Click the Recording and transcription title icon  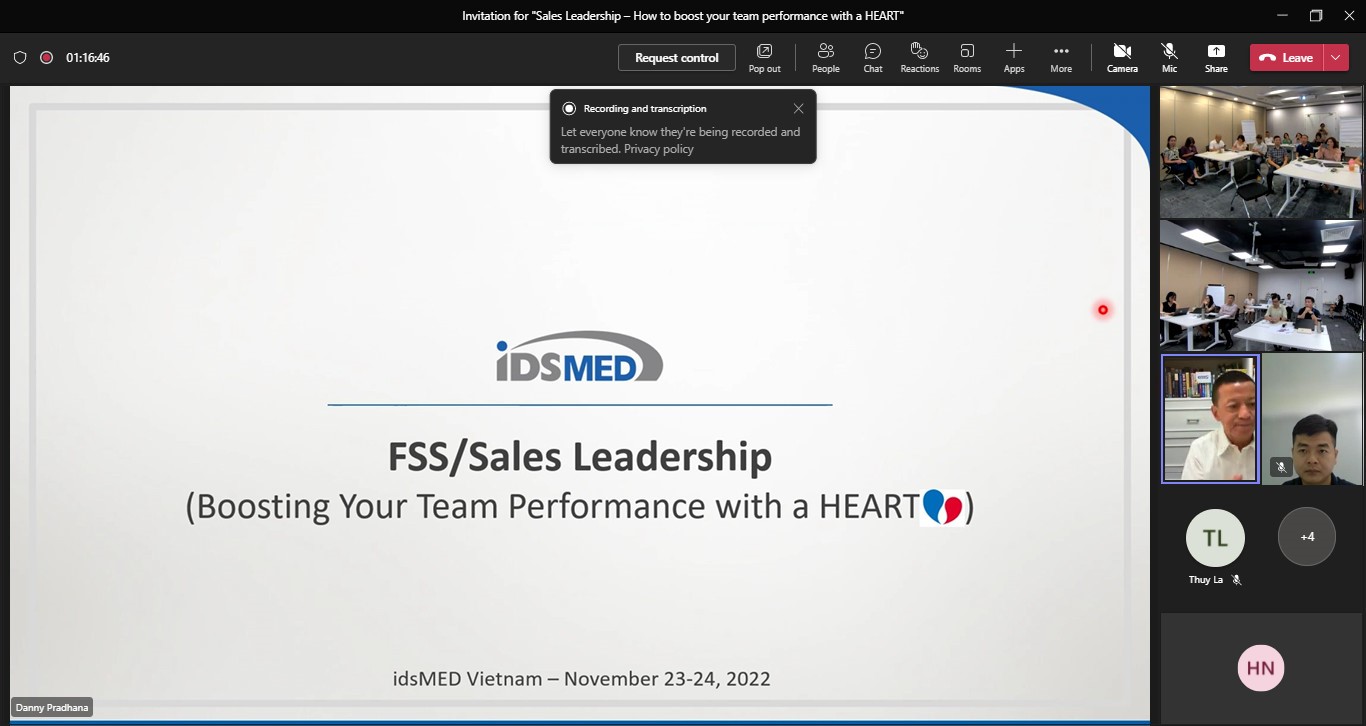point(569,108)
